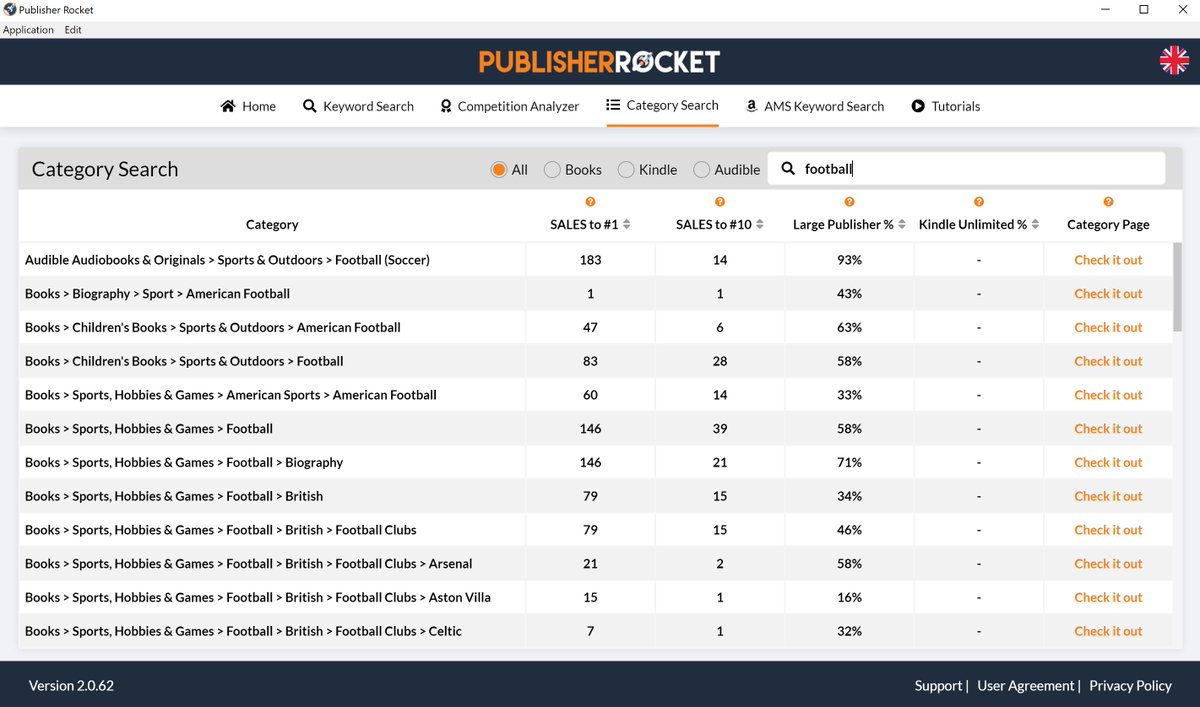
Task: Select the Audible radio button
Action: pyautogui.click(x=702, y=169)
